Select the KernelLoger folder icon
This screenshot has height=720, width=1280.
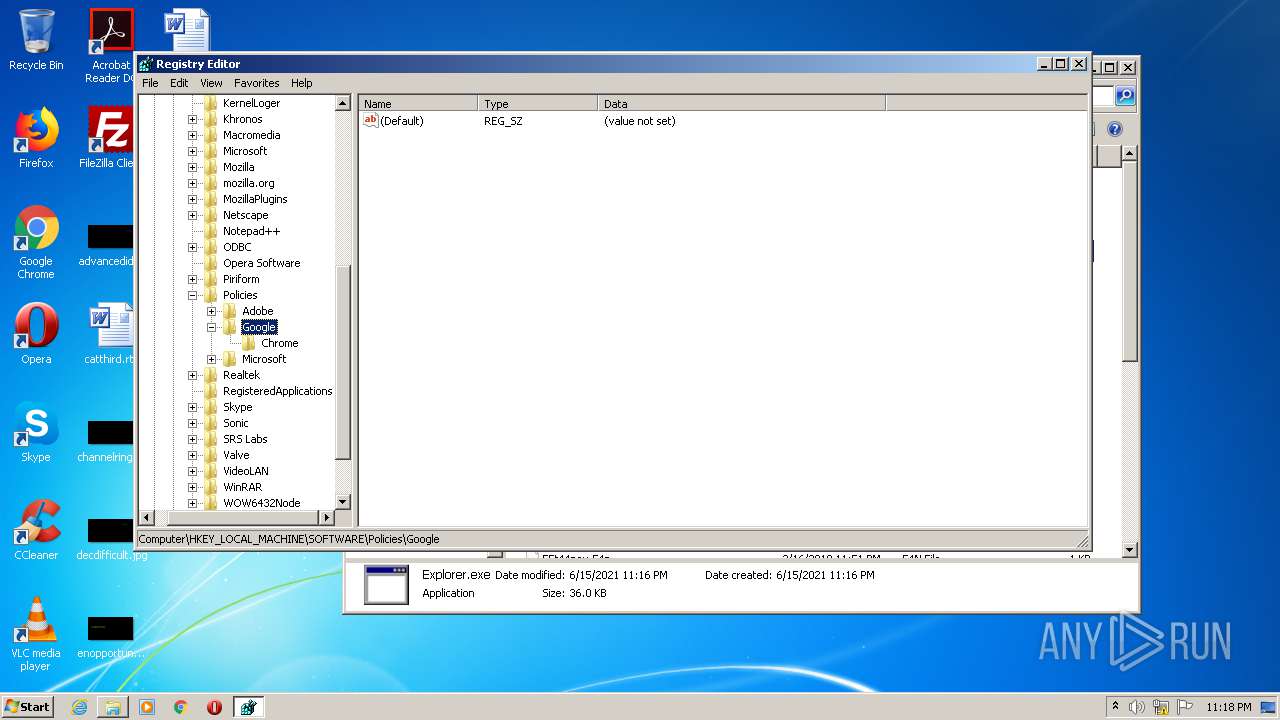click(211, 103)
